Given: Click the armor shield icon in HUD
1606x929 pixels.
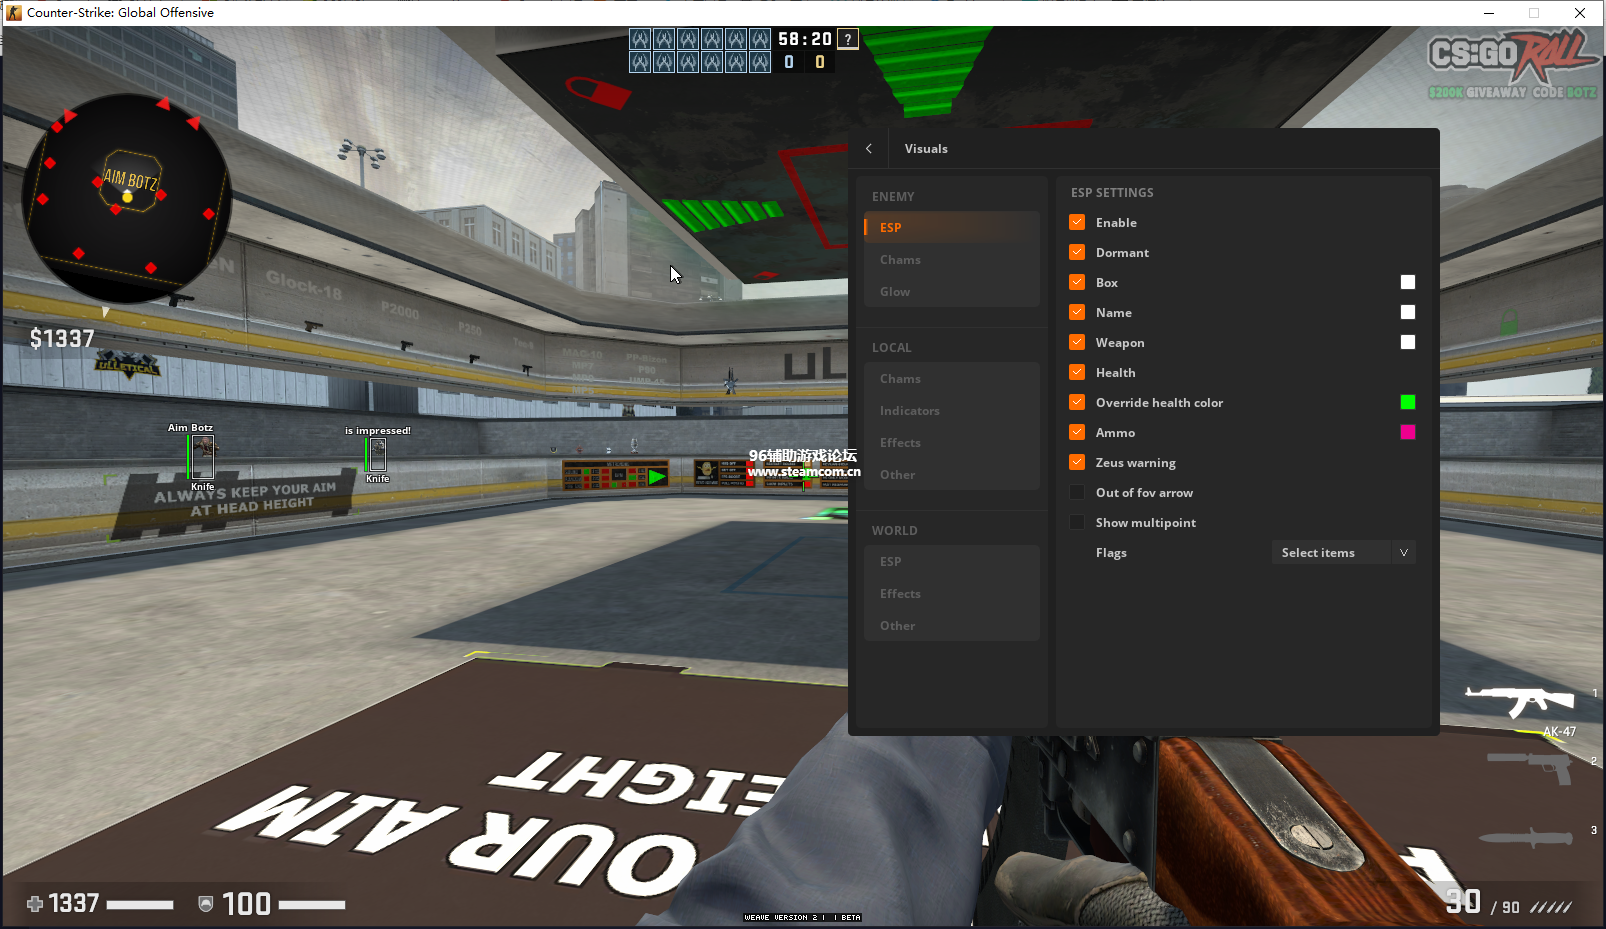Looking at the screenshot, I should tap(206, 904).
